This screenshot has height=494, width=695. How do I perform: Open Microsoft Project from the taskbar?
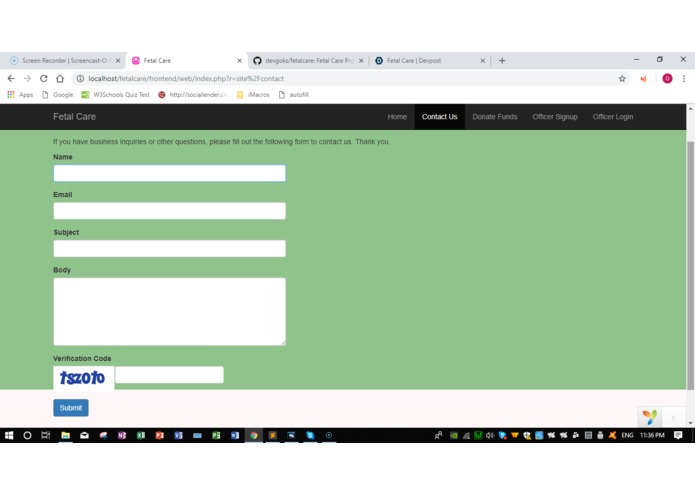[x=216, y=435]
